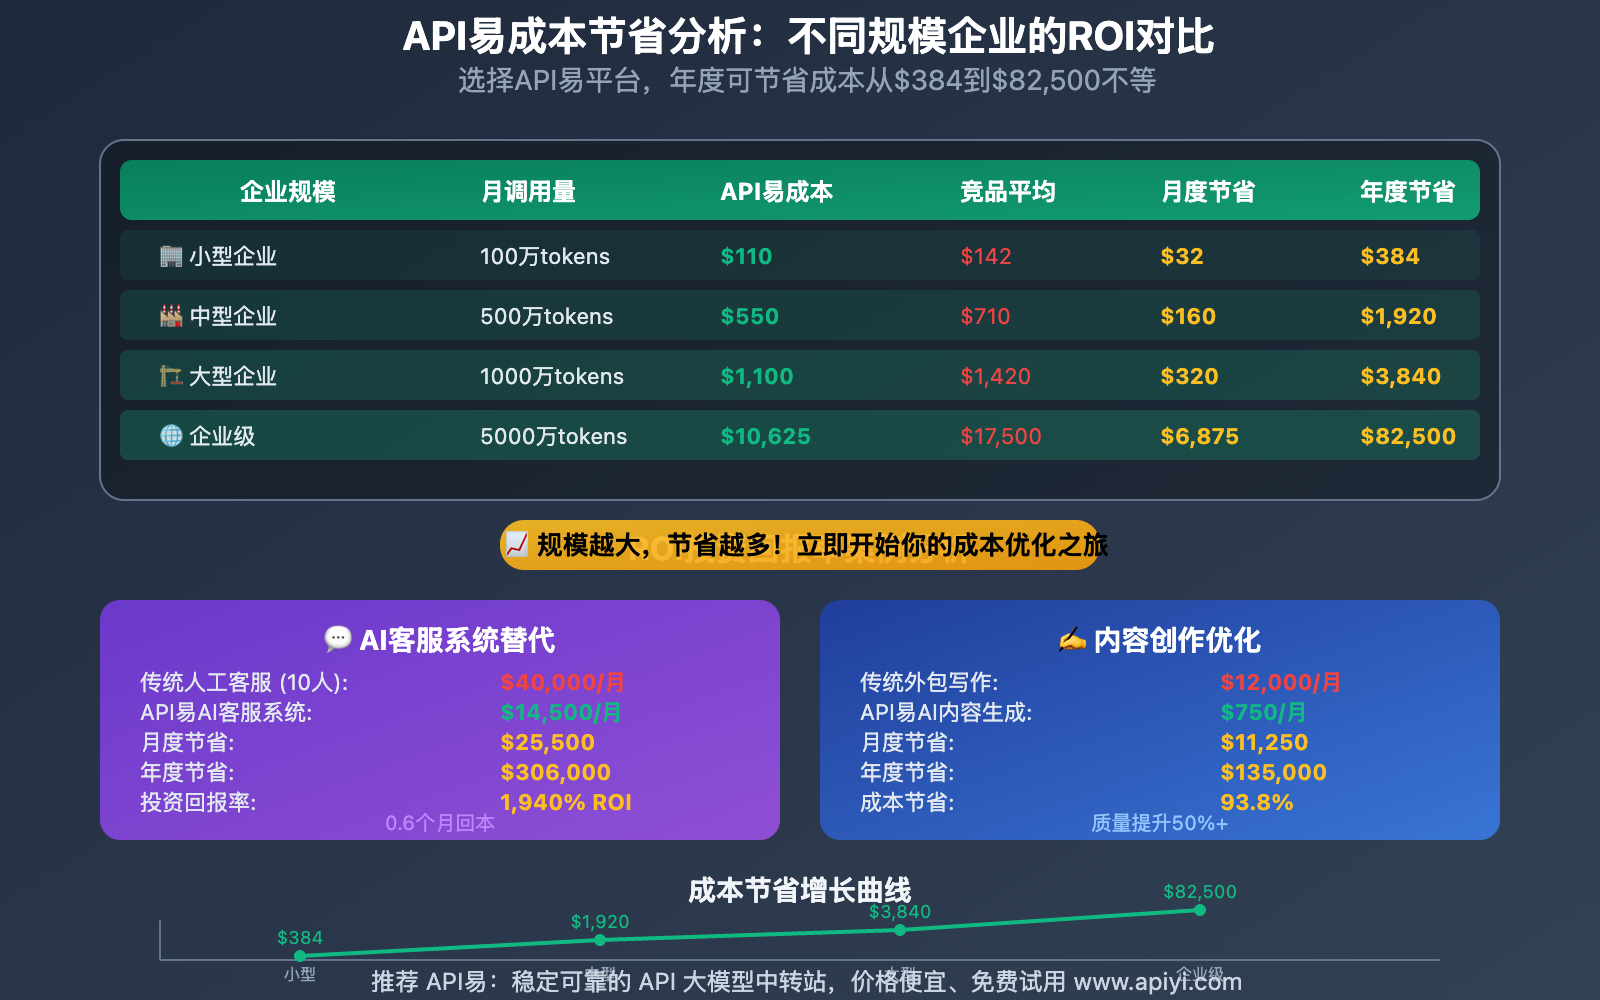The width and height of the screenshot is (1600, 1000).
Task: Click the $3,840 data point on growth curve
Action: click(900, 930)
